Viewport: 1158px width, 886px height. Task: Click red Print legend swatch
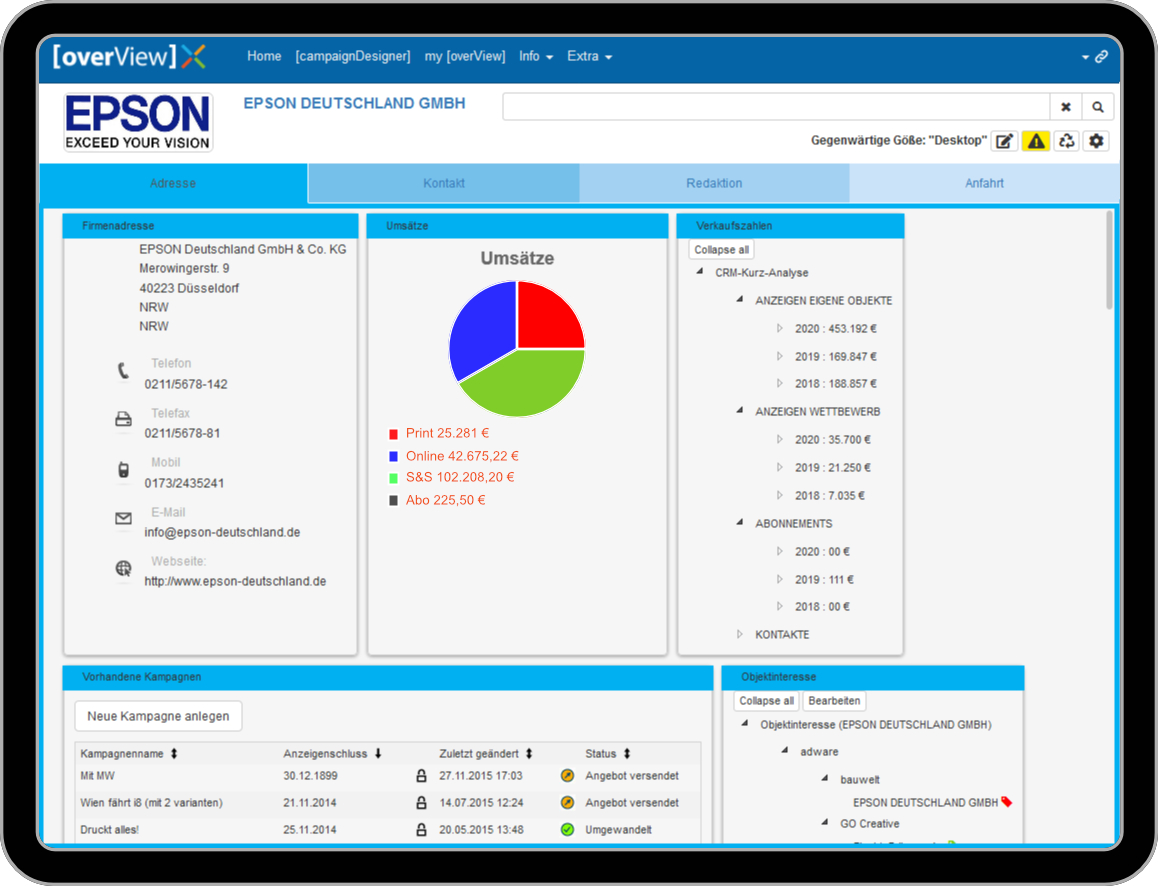point(394,434)
